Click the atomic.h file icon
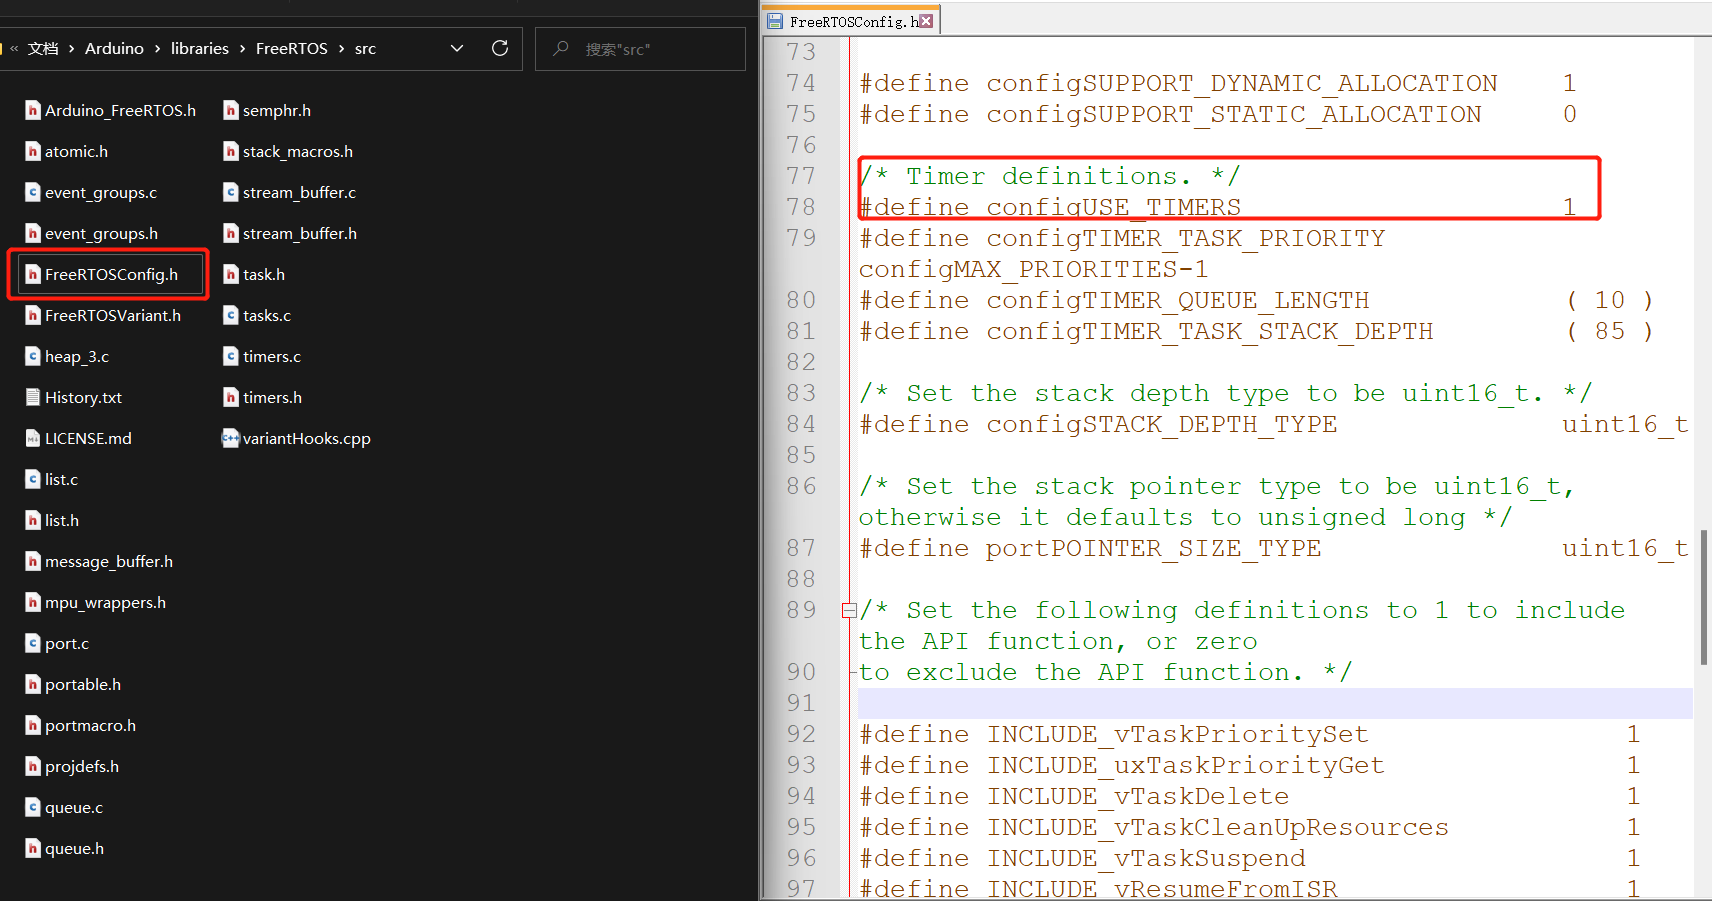This screenshot has height=901, width=1712. click(33, 151)
